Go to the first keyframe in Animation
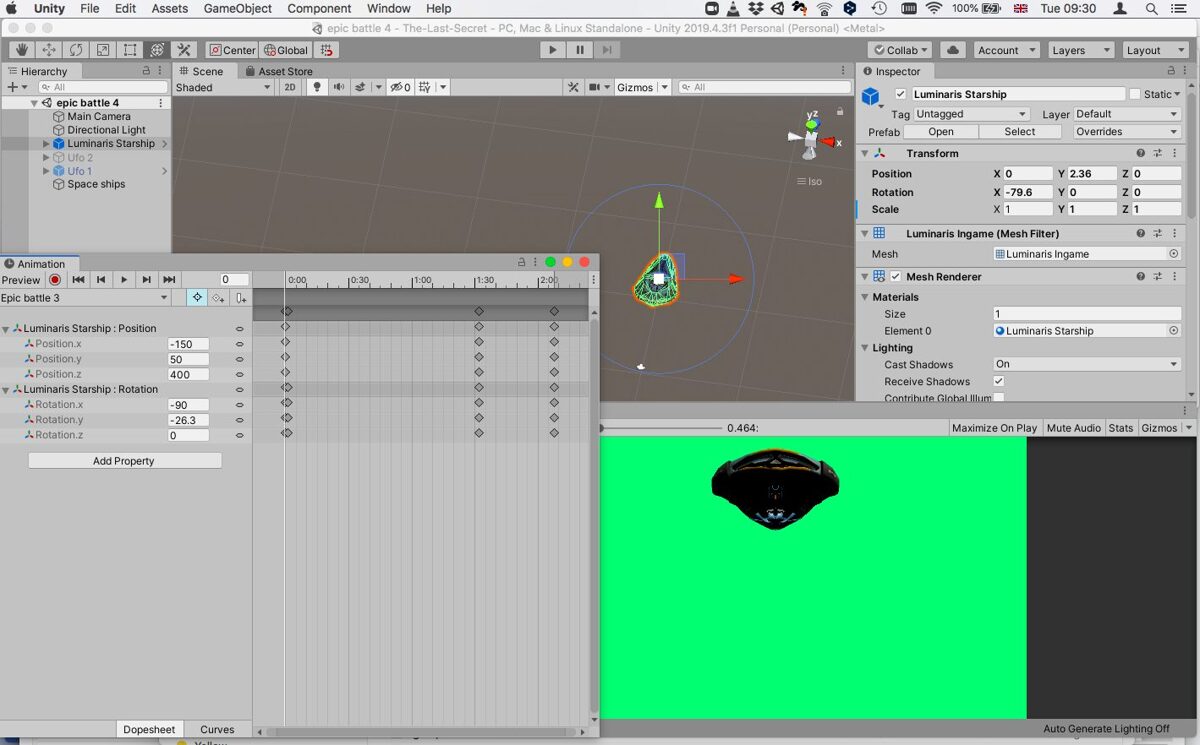The height and width of the screenshot is (745, 1200). 78,280
